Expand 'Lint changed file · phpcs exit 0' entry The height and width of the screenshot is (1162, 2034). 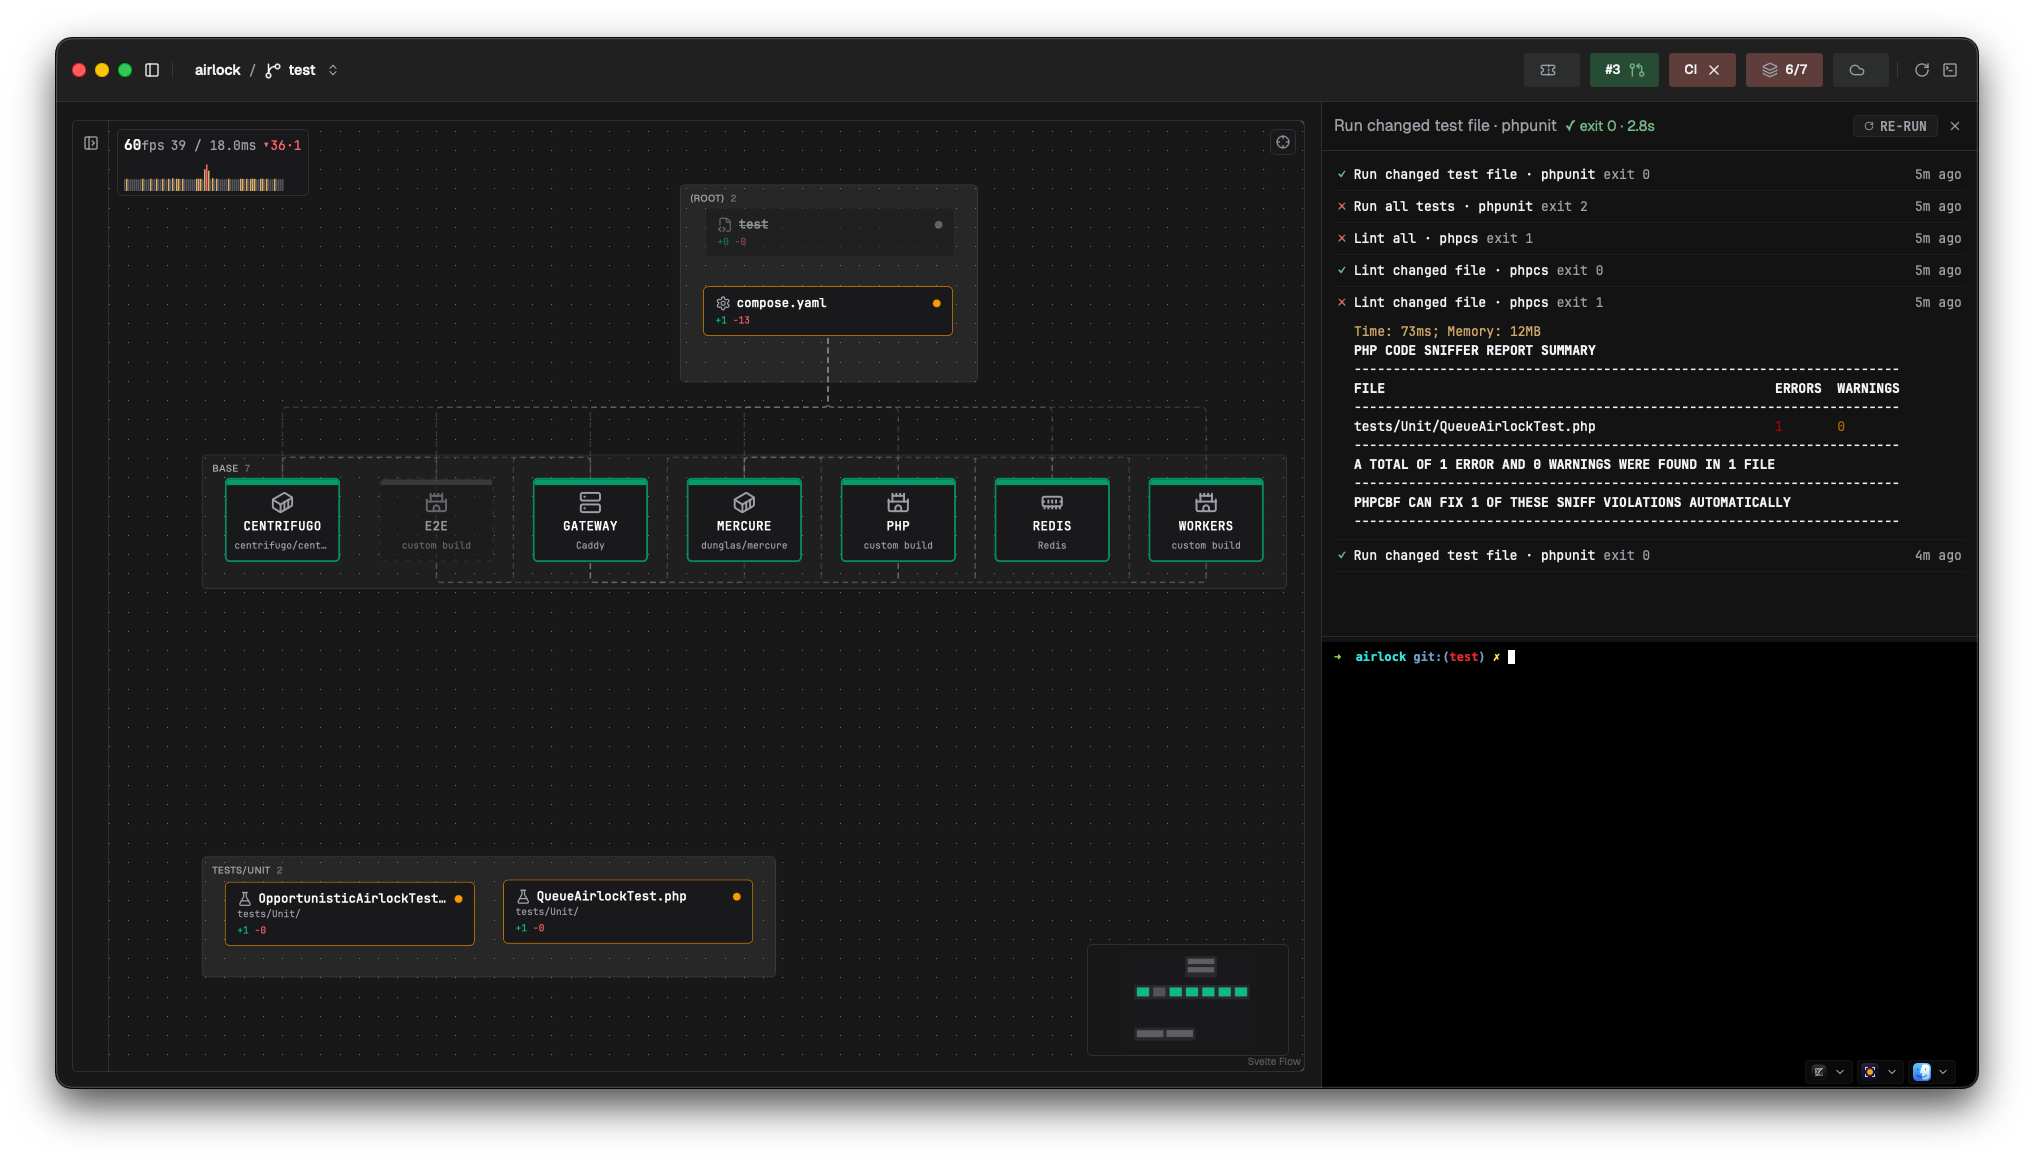pyautogui.click(x=1649, y=271)
